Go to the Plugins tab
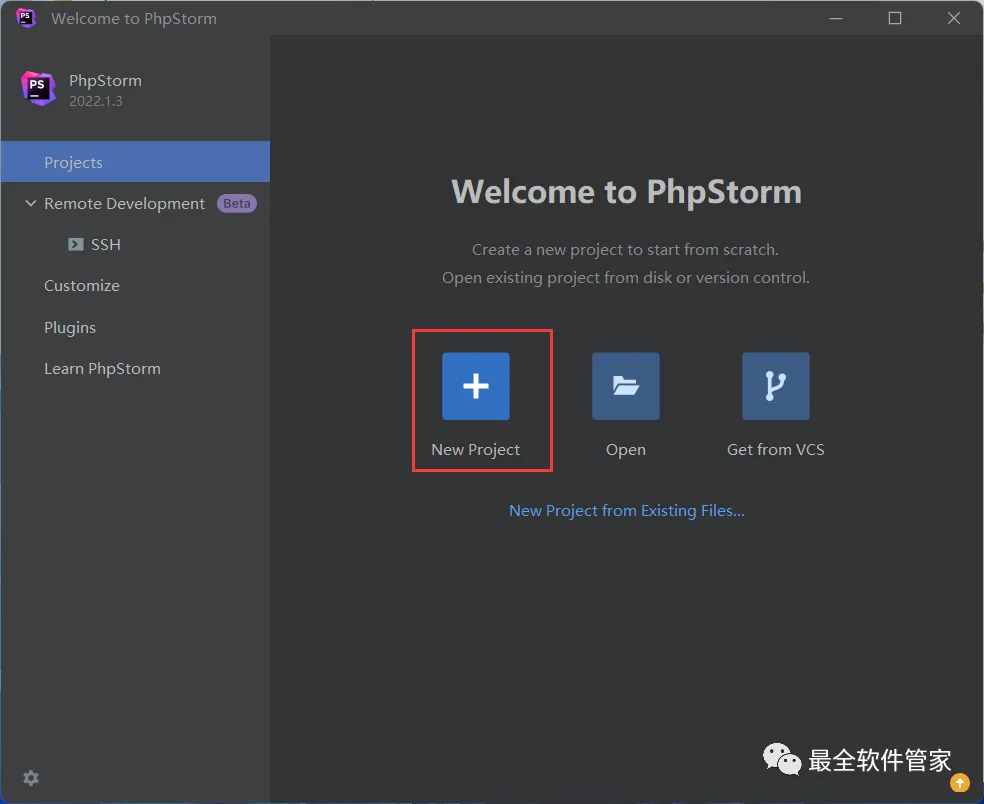The width and height of the screenshot is (984, 804). coord(70,328)
